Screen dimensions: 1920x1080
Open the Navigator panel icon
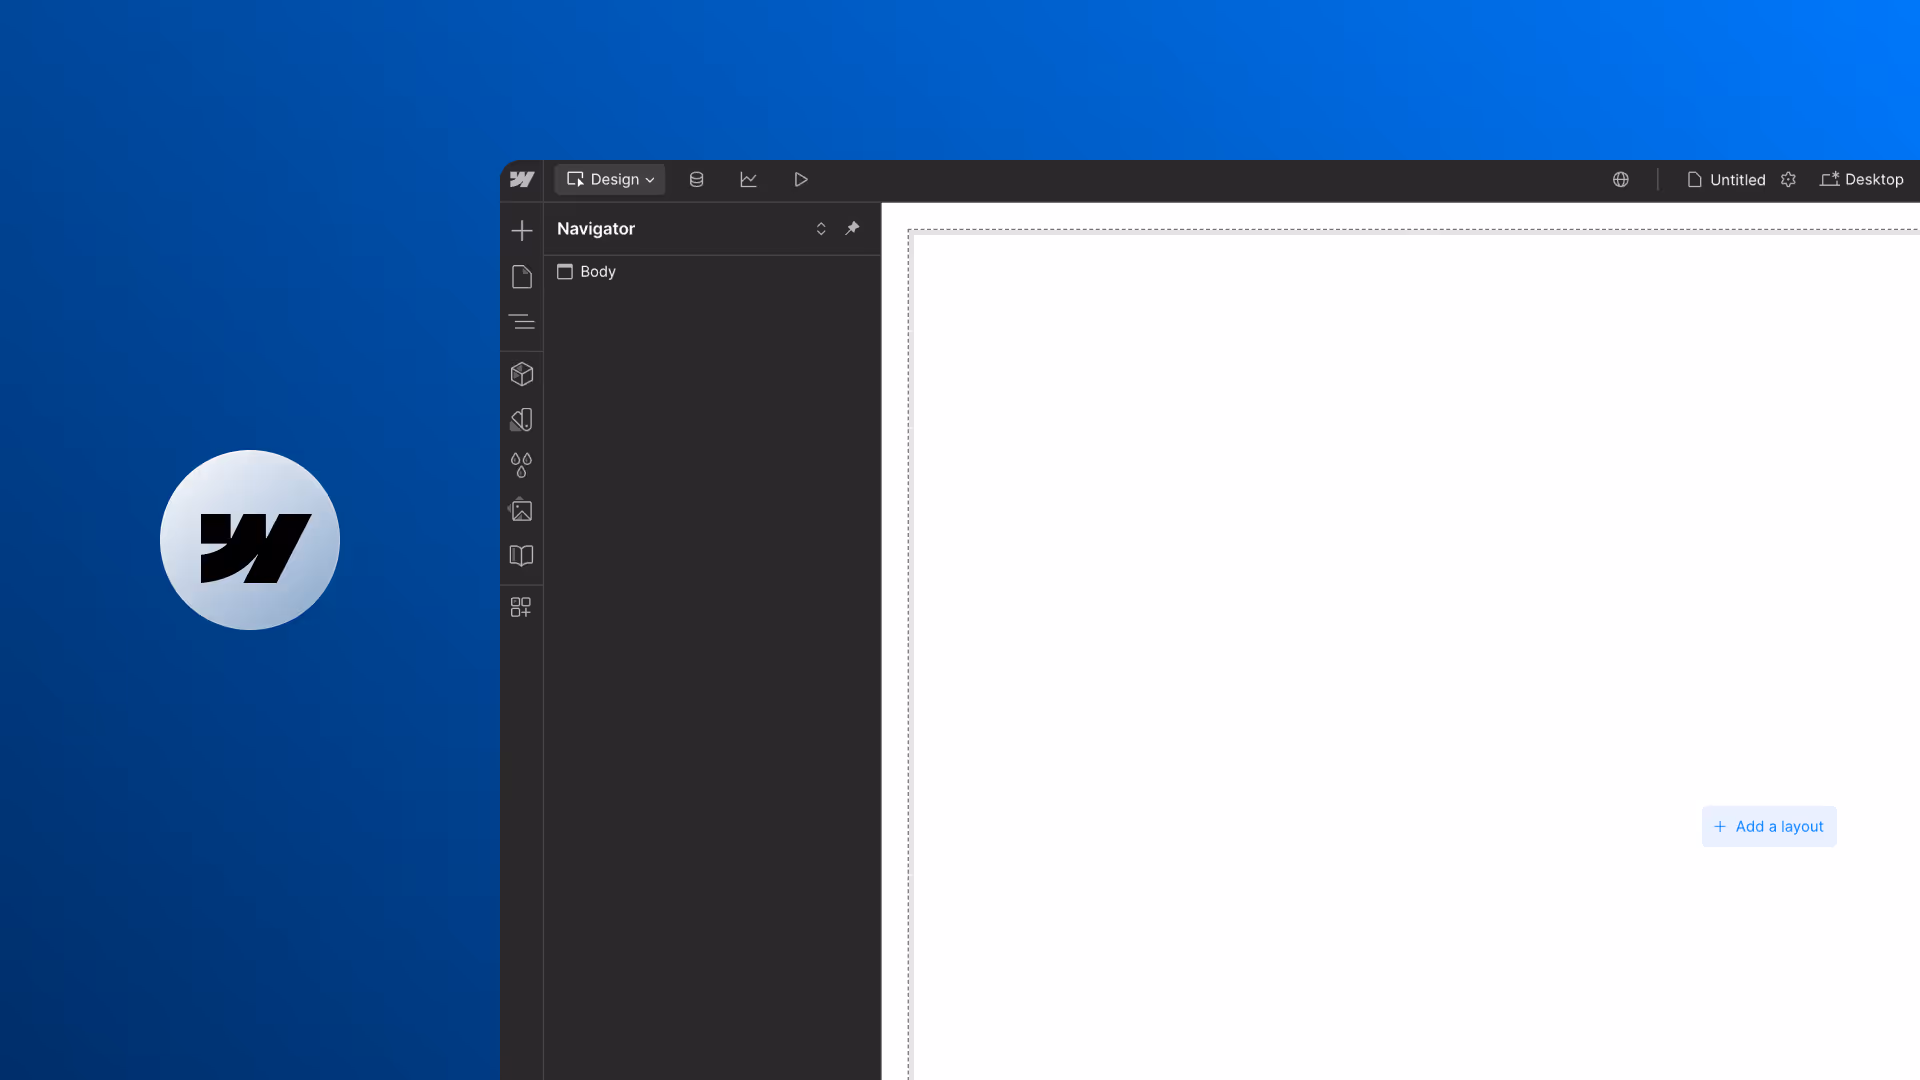pos(522,322)
